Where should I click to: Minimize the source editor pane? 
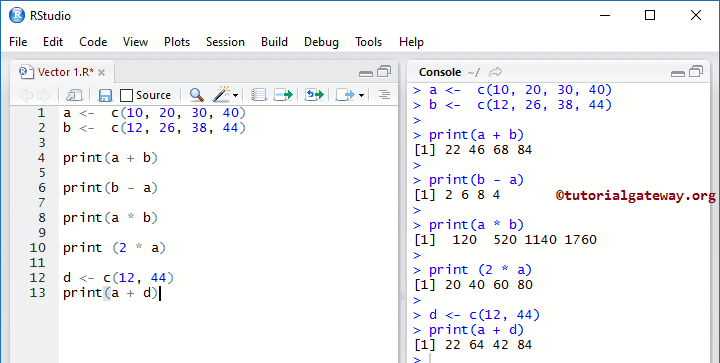click(x=366, y=73)
